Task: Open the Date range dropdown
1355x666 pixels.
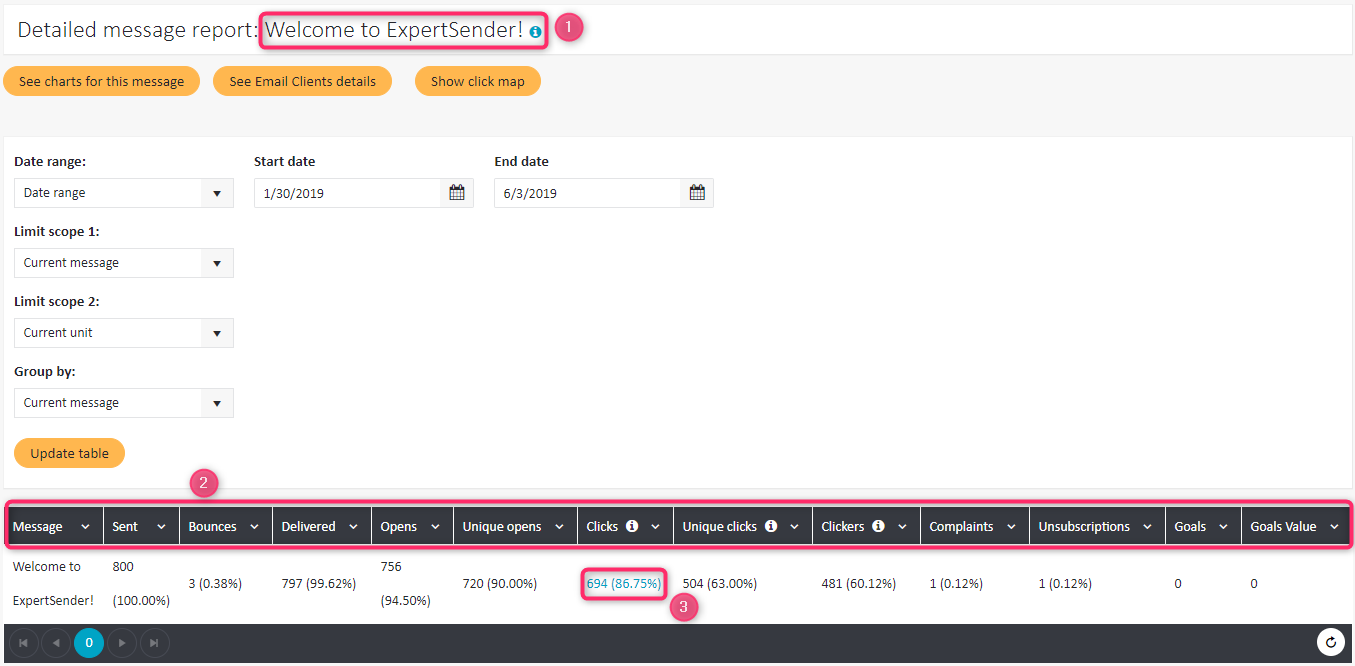Action: (x=124, y=193)
